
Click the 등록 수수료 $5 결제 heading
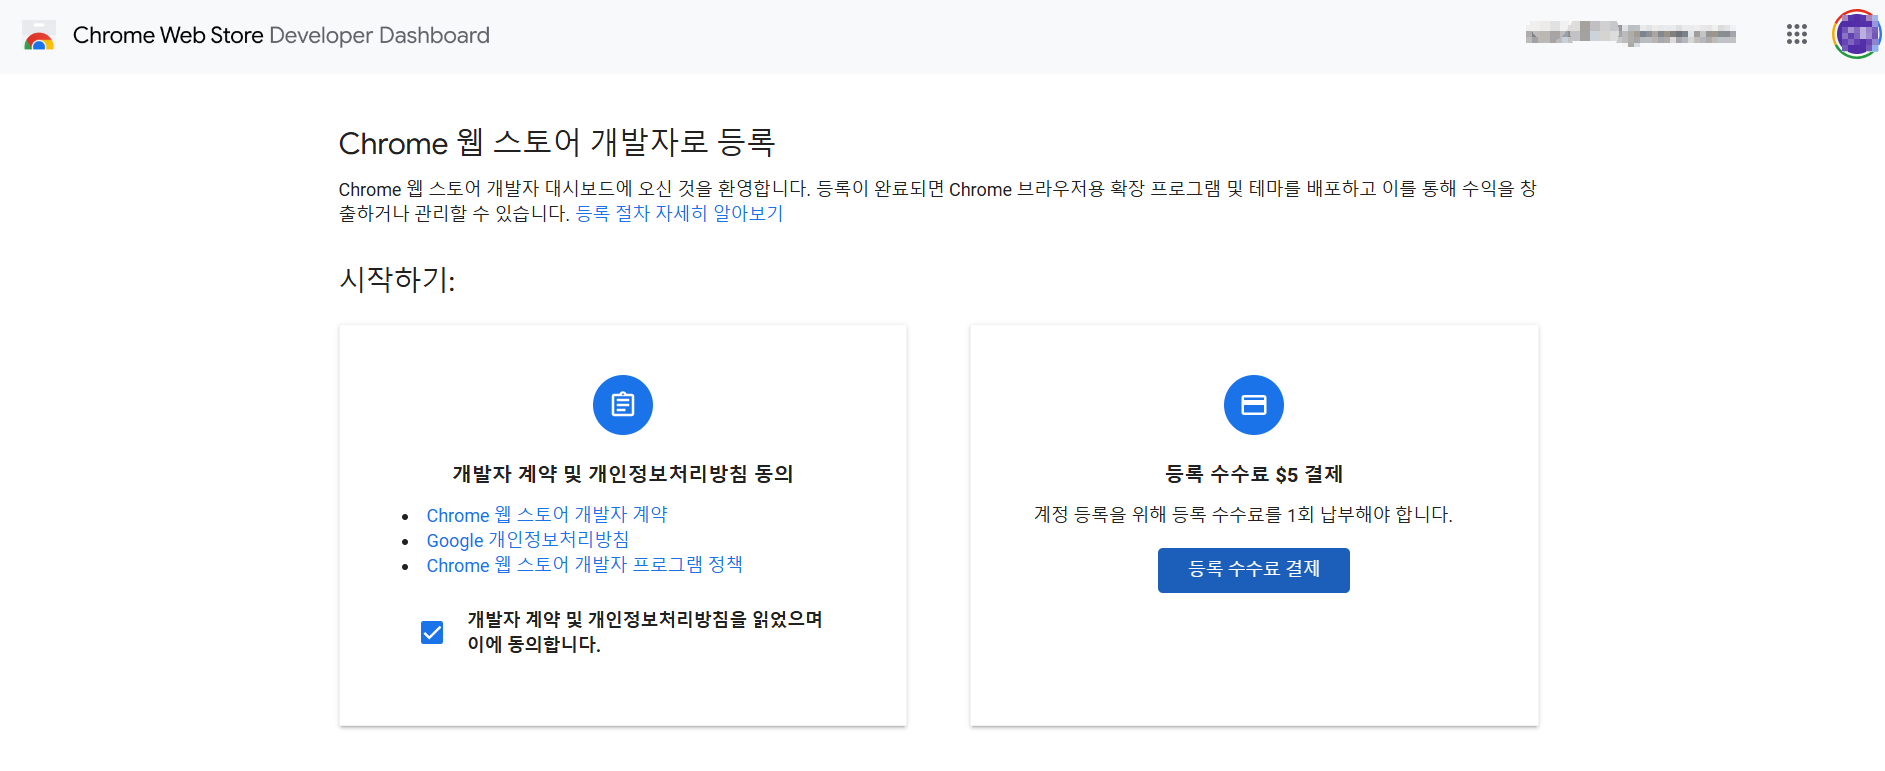(x=1254, y=474)
